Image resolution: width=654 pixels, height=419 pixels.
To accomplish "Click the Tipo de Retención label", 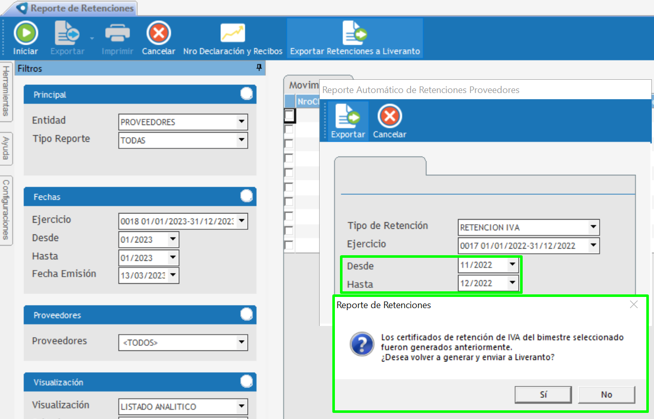I will 388,226.
